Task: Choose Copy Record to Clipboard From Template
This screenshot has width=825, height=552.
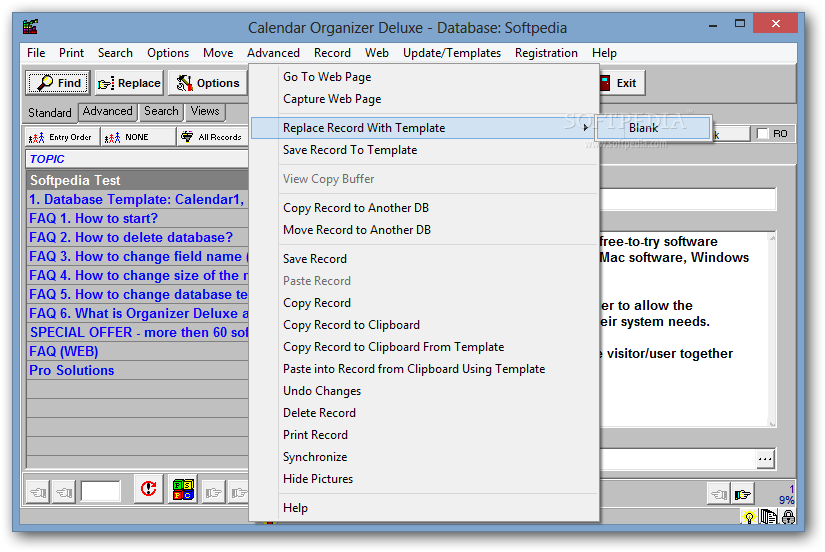Action: (424, 347)
